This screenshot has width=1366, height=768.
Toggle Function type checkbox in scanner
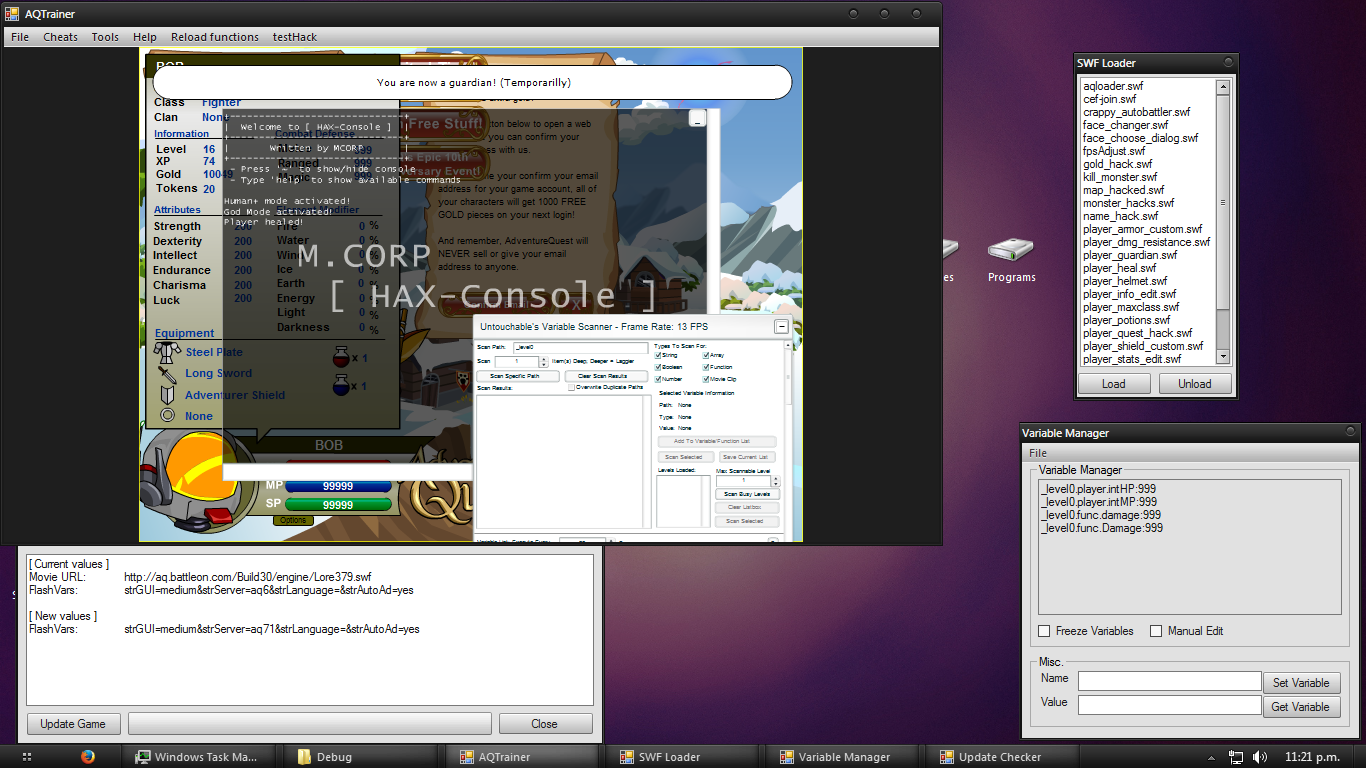pos(707,367)
